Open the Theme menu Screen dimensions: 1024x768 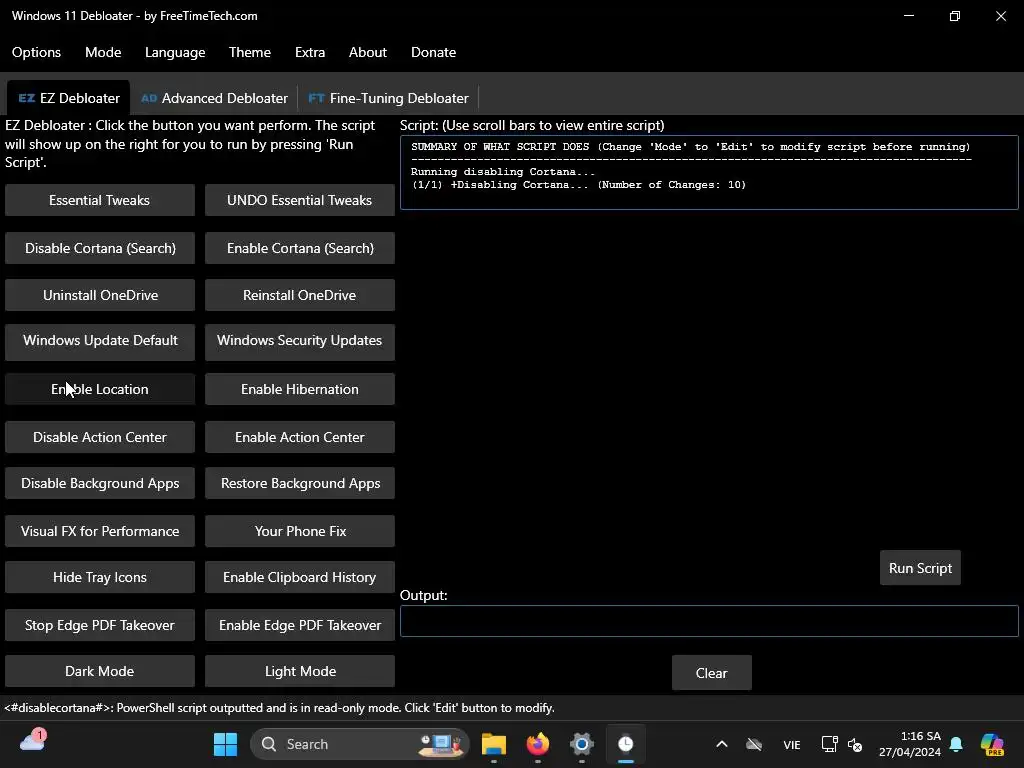tap(249, 52)
